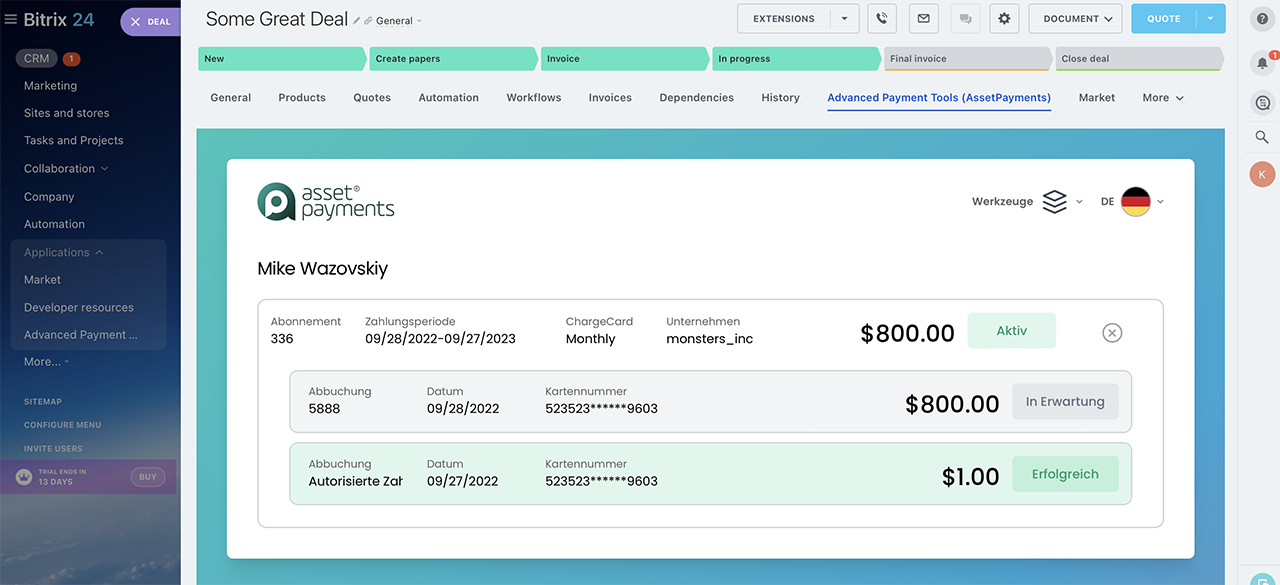Open the notifications bell icon
1280x585 pixels.
(1262, 62)
